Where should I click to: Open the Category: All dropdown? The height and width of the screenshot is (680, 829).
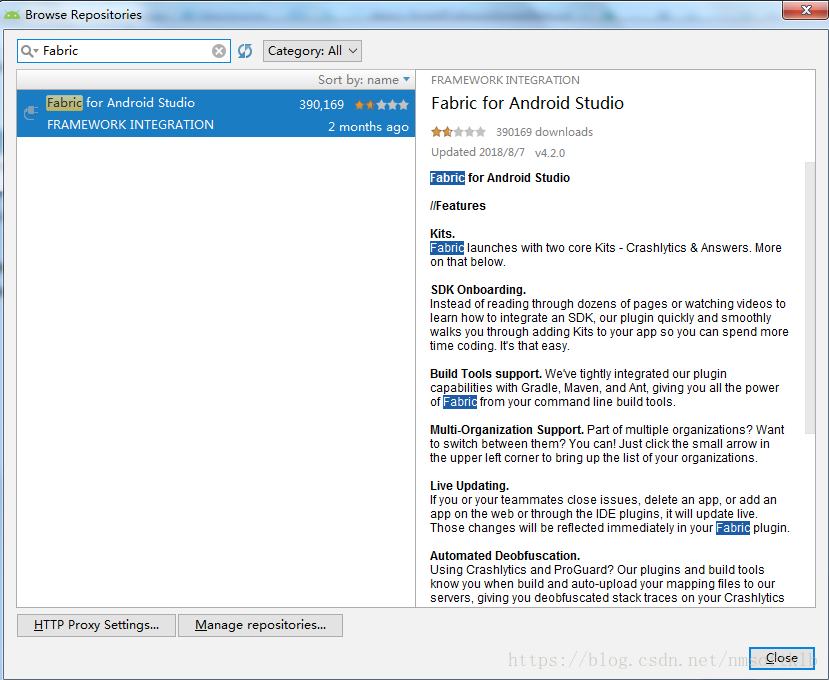click(312, 51)
